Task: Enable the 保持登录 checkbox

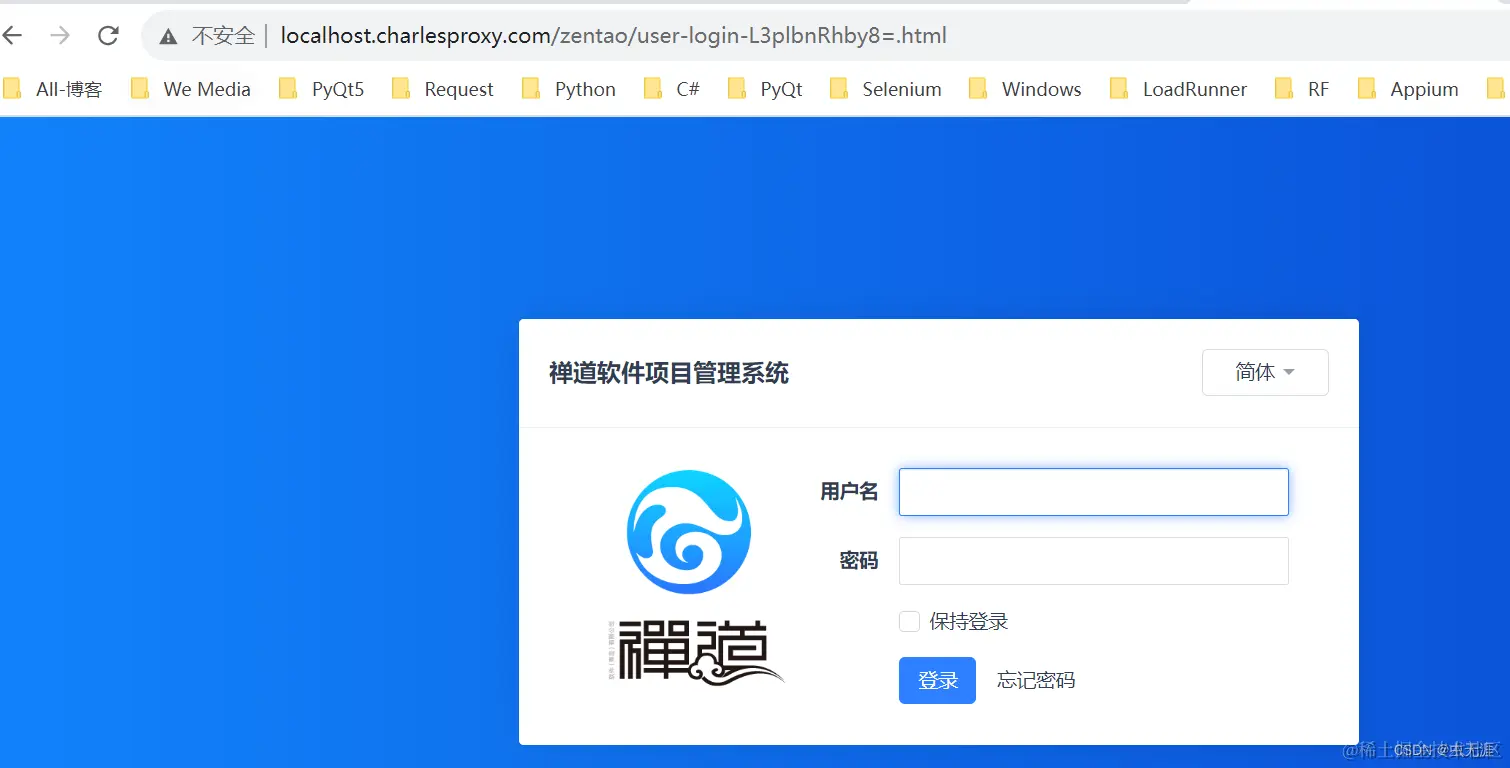Action: tap(909, 621)
